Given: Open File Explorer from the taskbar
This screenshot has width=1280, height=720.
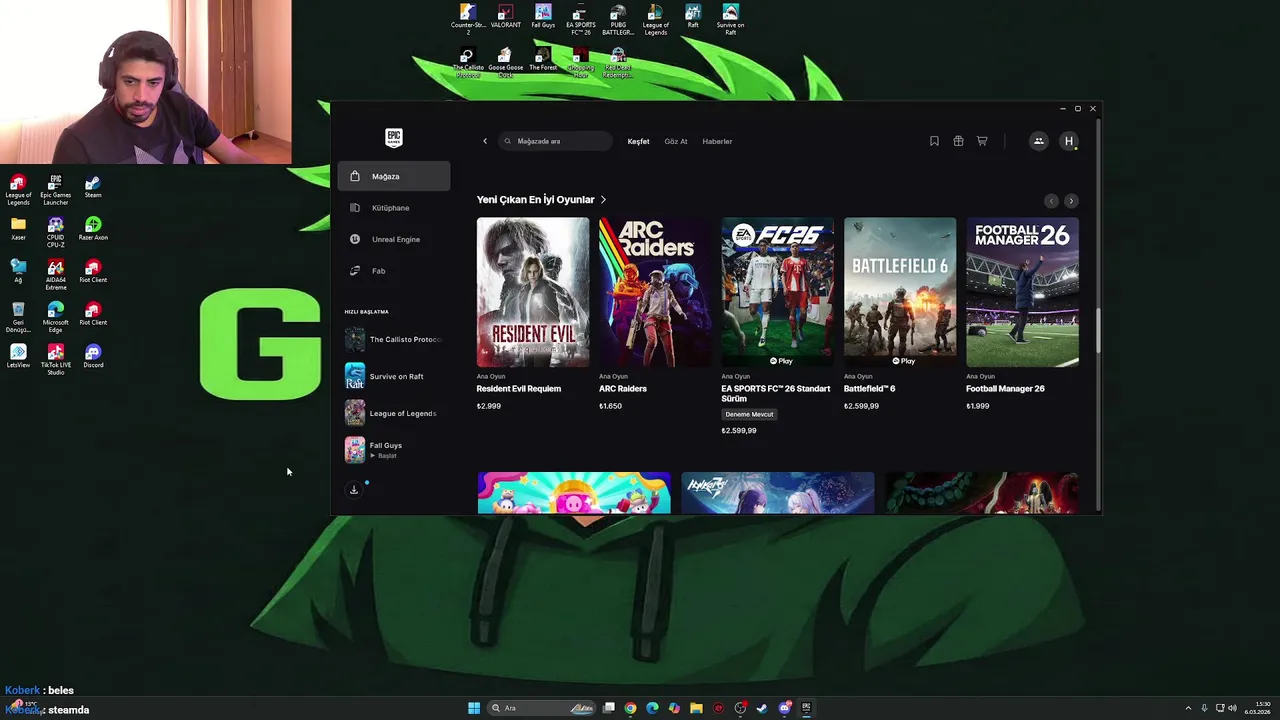Looking at the screenshot, I should [696, 708].
